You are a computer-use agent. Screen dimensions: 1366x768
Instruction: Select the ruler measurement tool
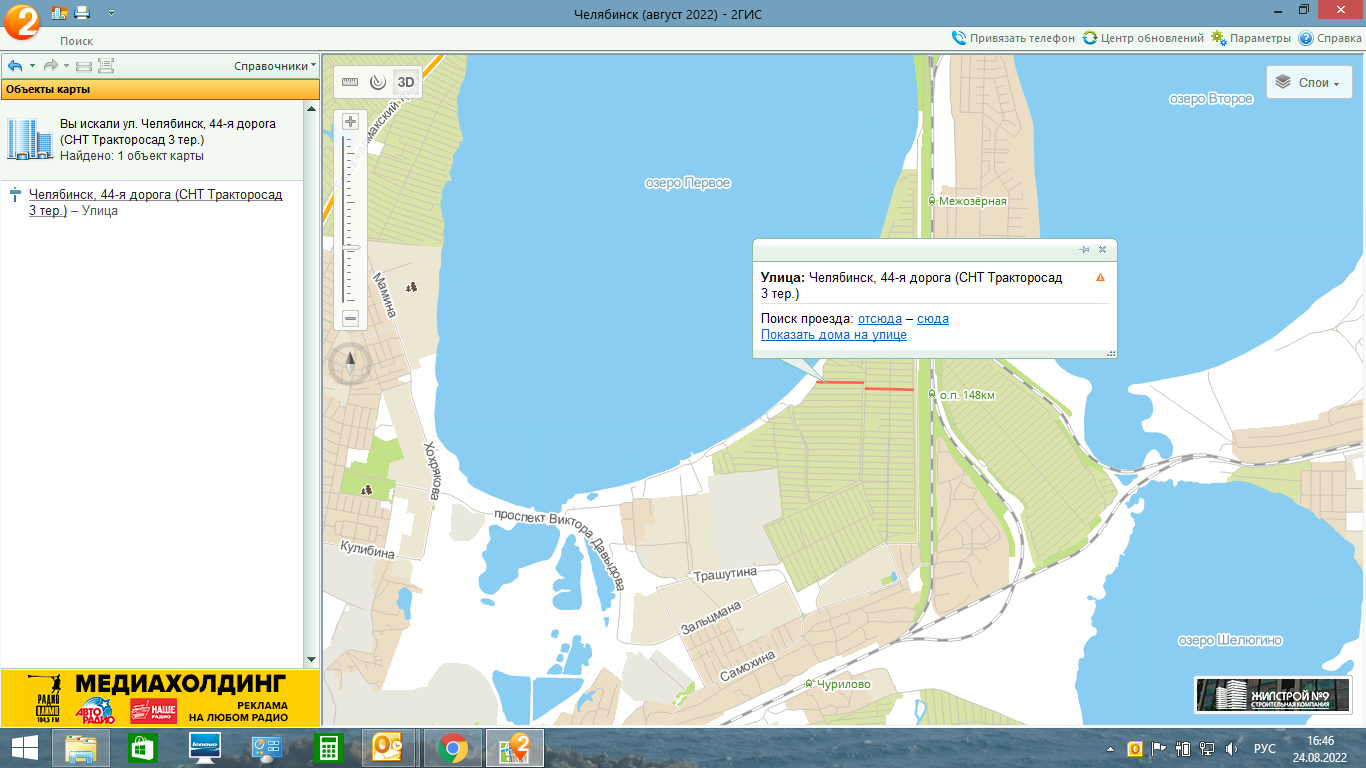click(350, 82)
